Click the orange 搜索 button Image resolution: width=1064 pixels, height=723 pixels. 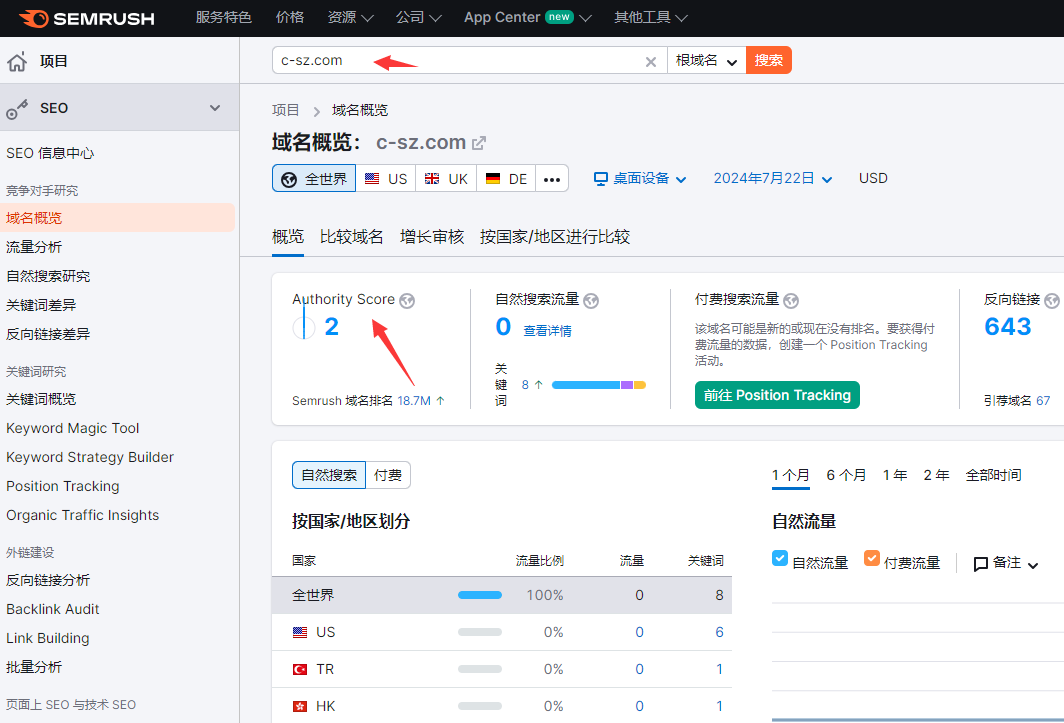coord(768,60)
